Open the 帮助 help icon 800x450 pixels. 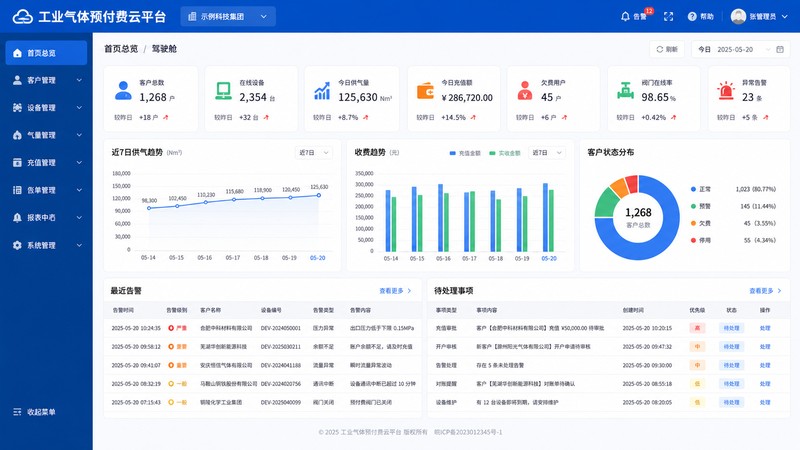tap(692, 17)
